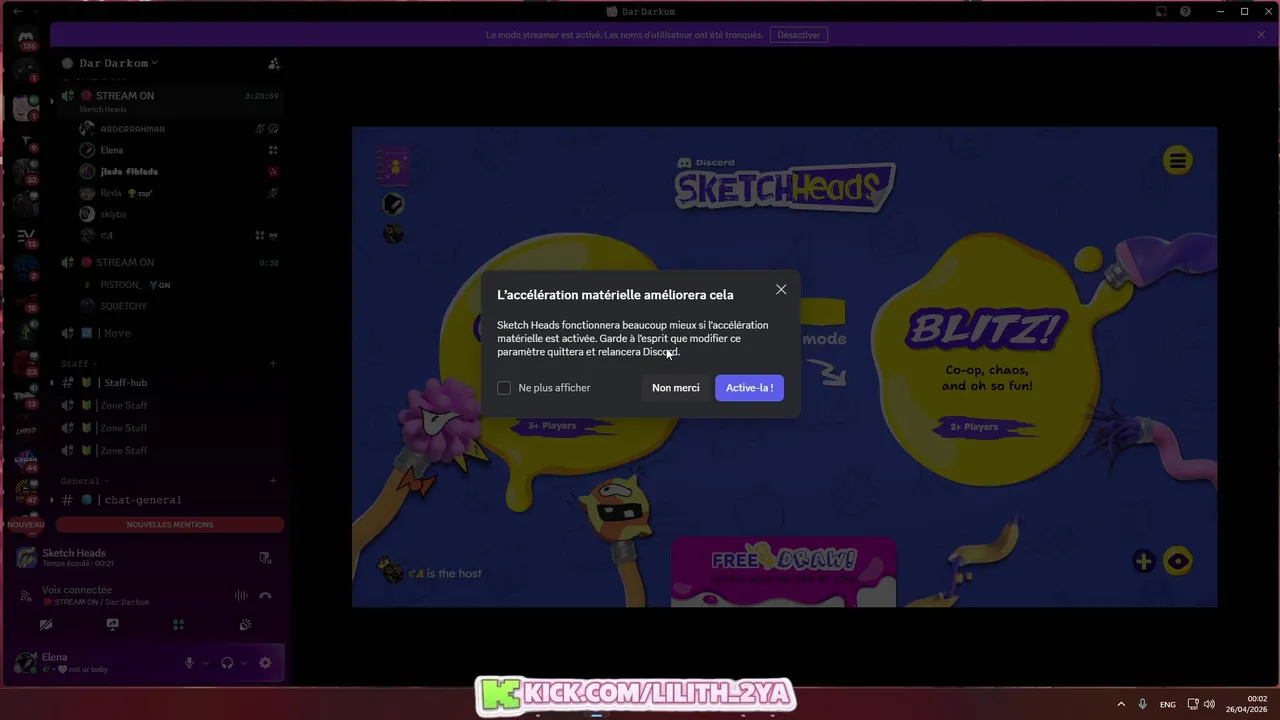Screen dimensions: 1280x720
Task: Click the microphone icon in system tray
Action: [1143, 704]
